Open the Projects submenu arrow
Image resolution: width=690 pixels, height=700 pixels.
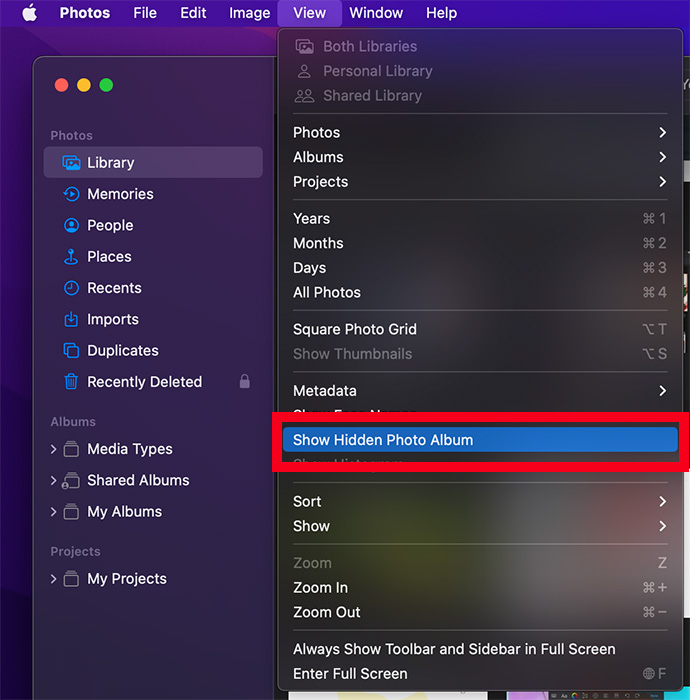(x=662, y=182)
